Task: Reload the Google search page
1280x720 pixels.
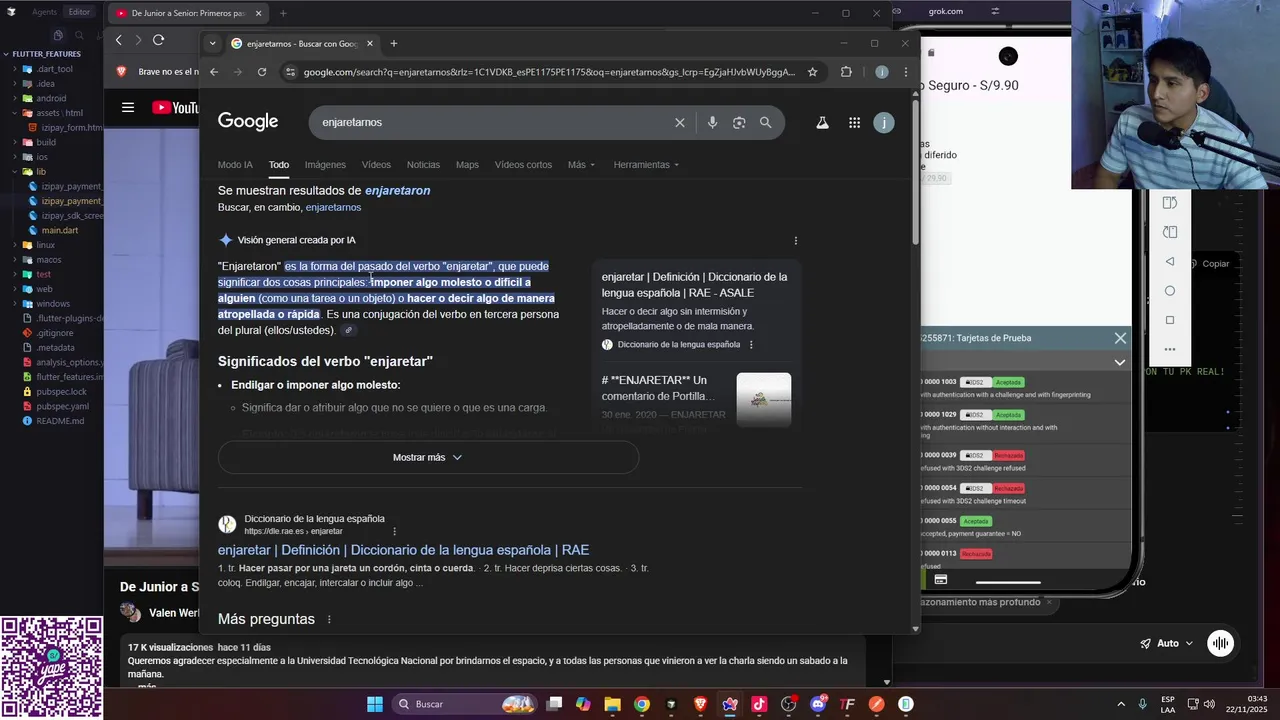Action: (262, 72)
